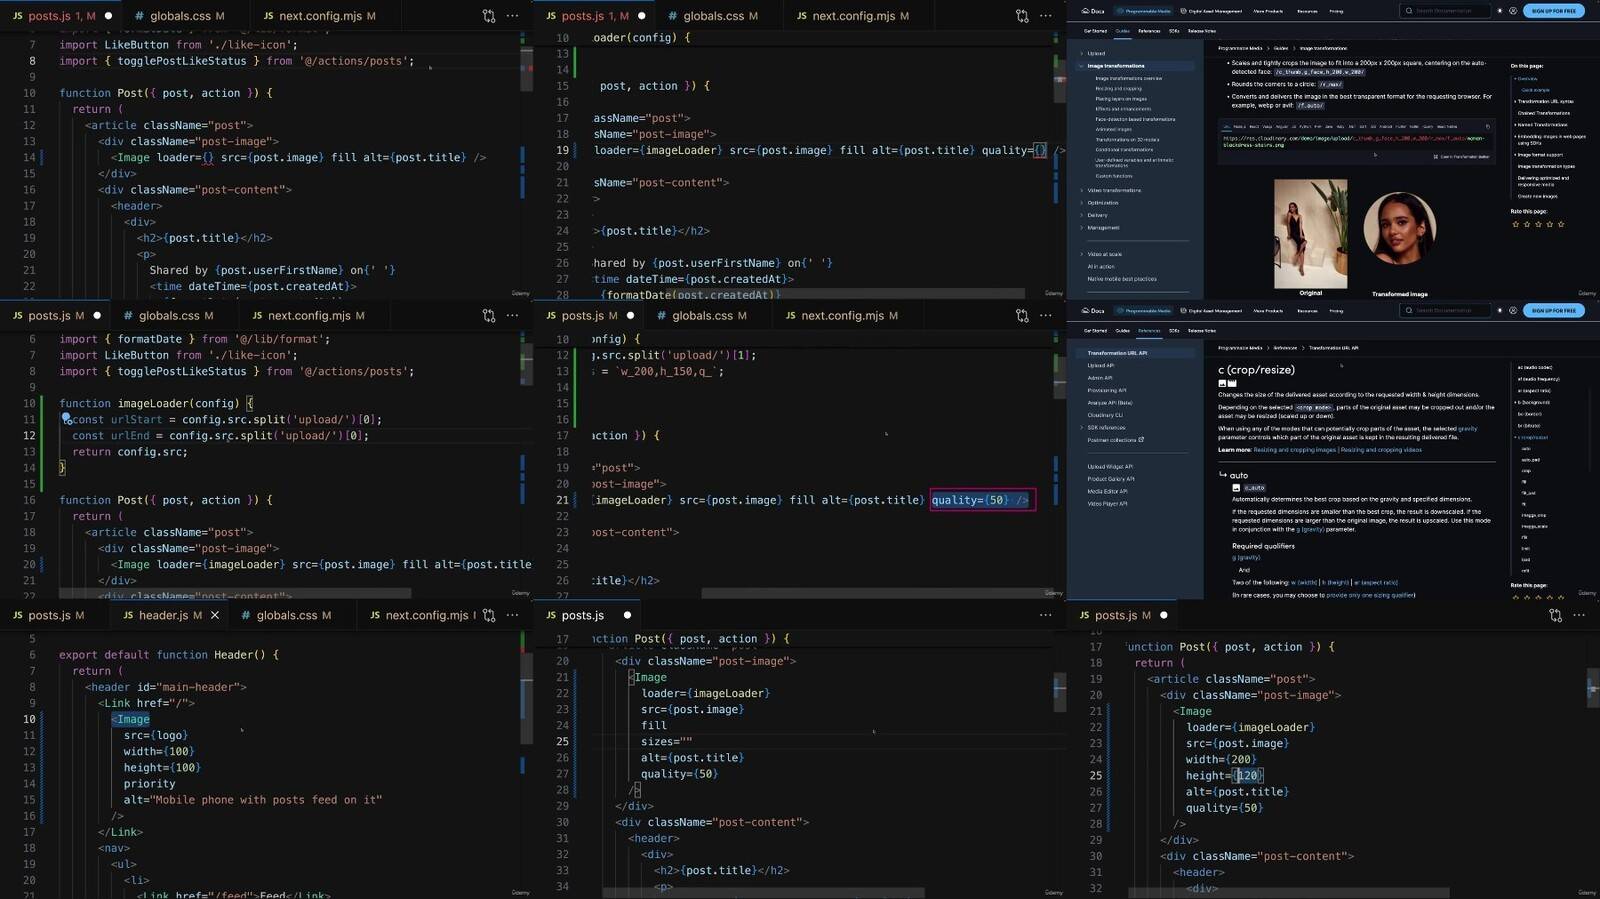Toggle theme on Image transformations docs page
1600x899 pixels.
1499,11
